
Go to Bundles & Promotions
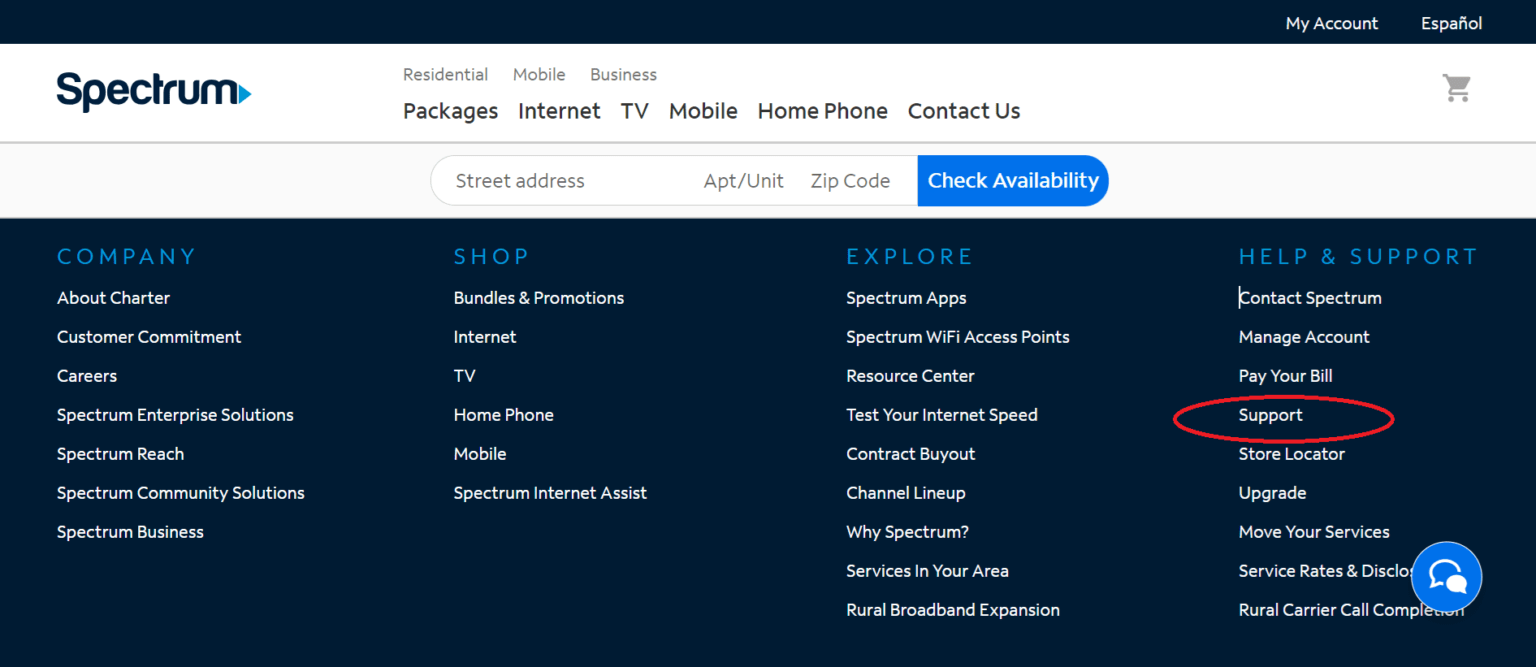click(x=538, y=298)
